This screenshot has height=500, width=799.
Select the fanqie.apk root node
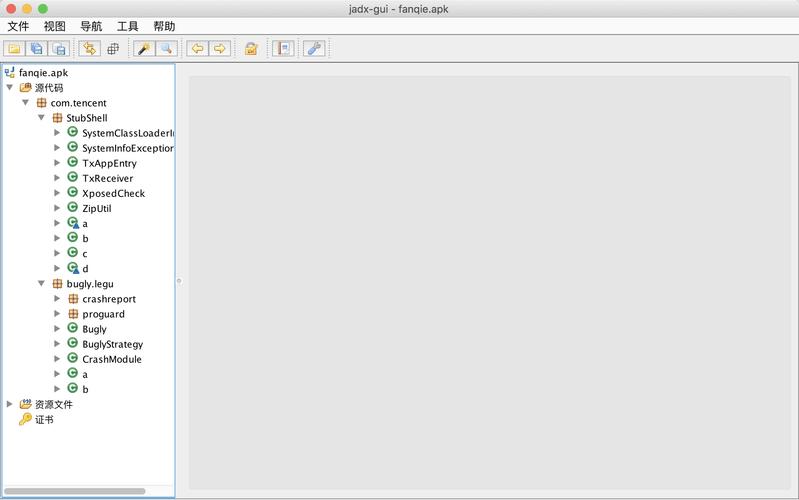click(43, 73)
